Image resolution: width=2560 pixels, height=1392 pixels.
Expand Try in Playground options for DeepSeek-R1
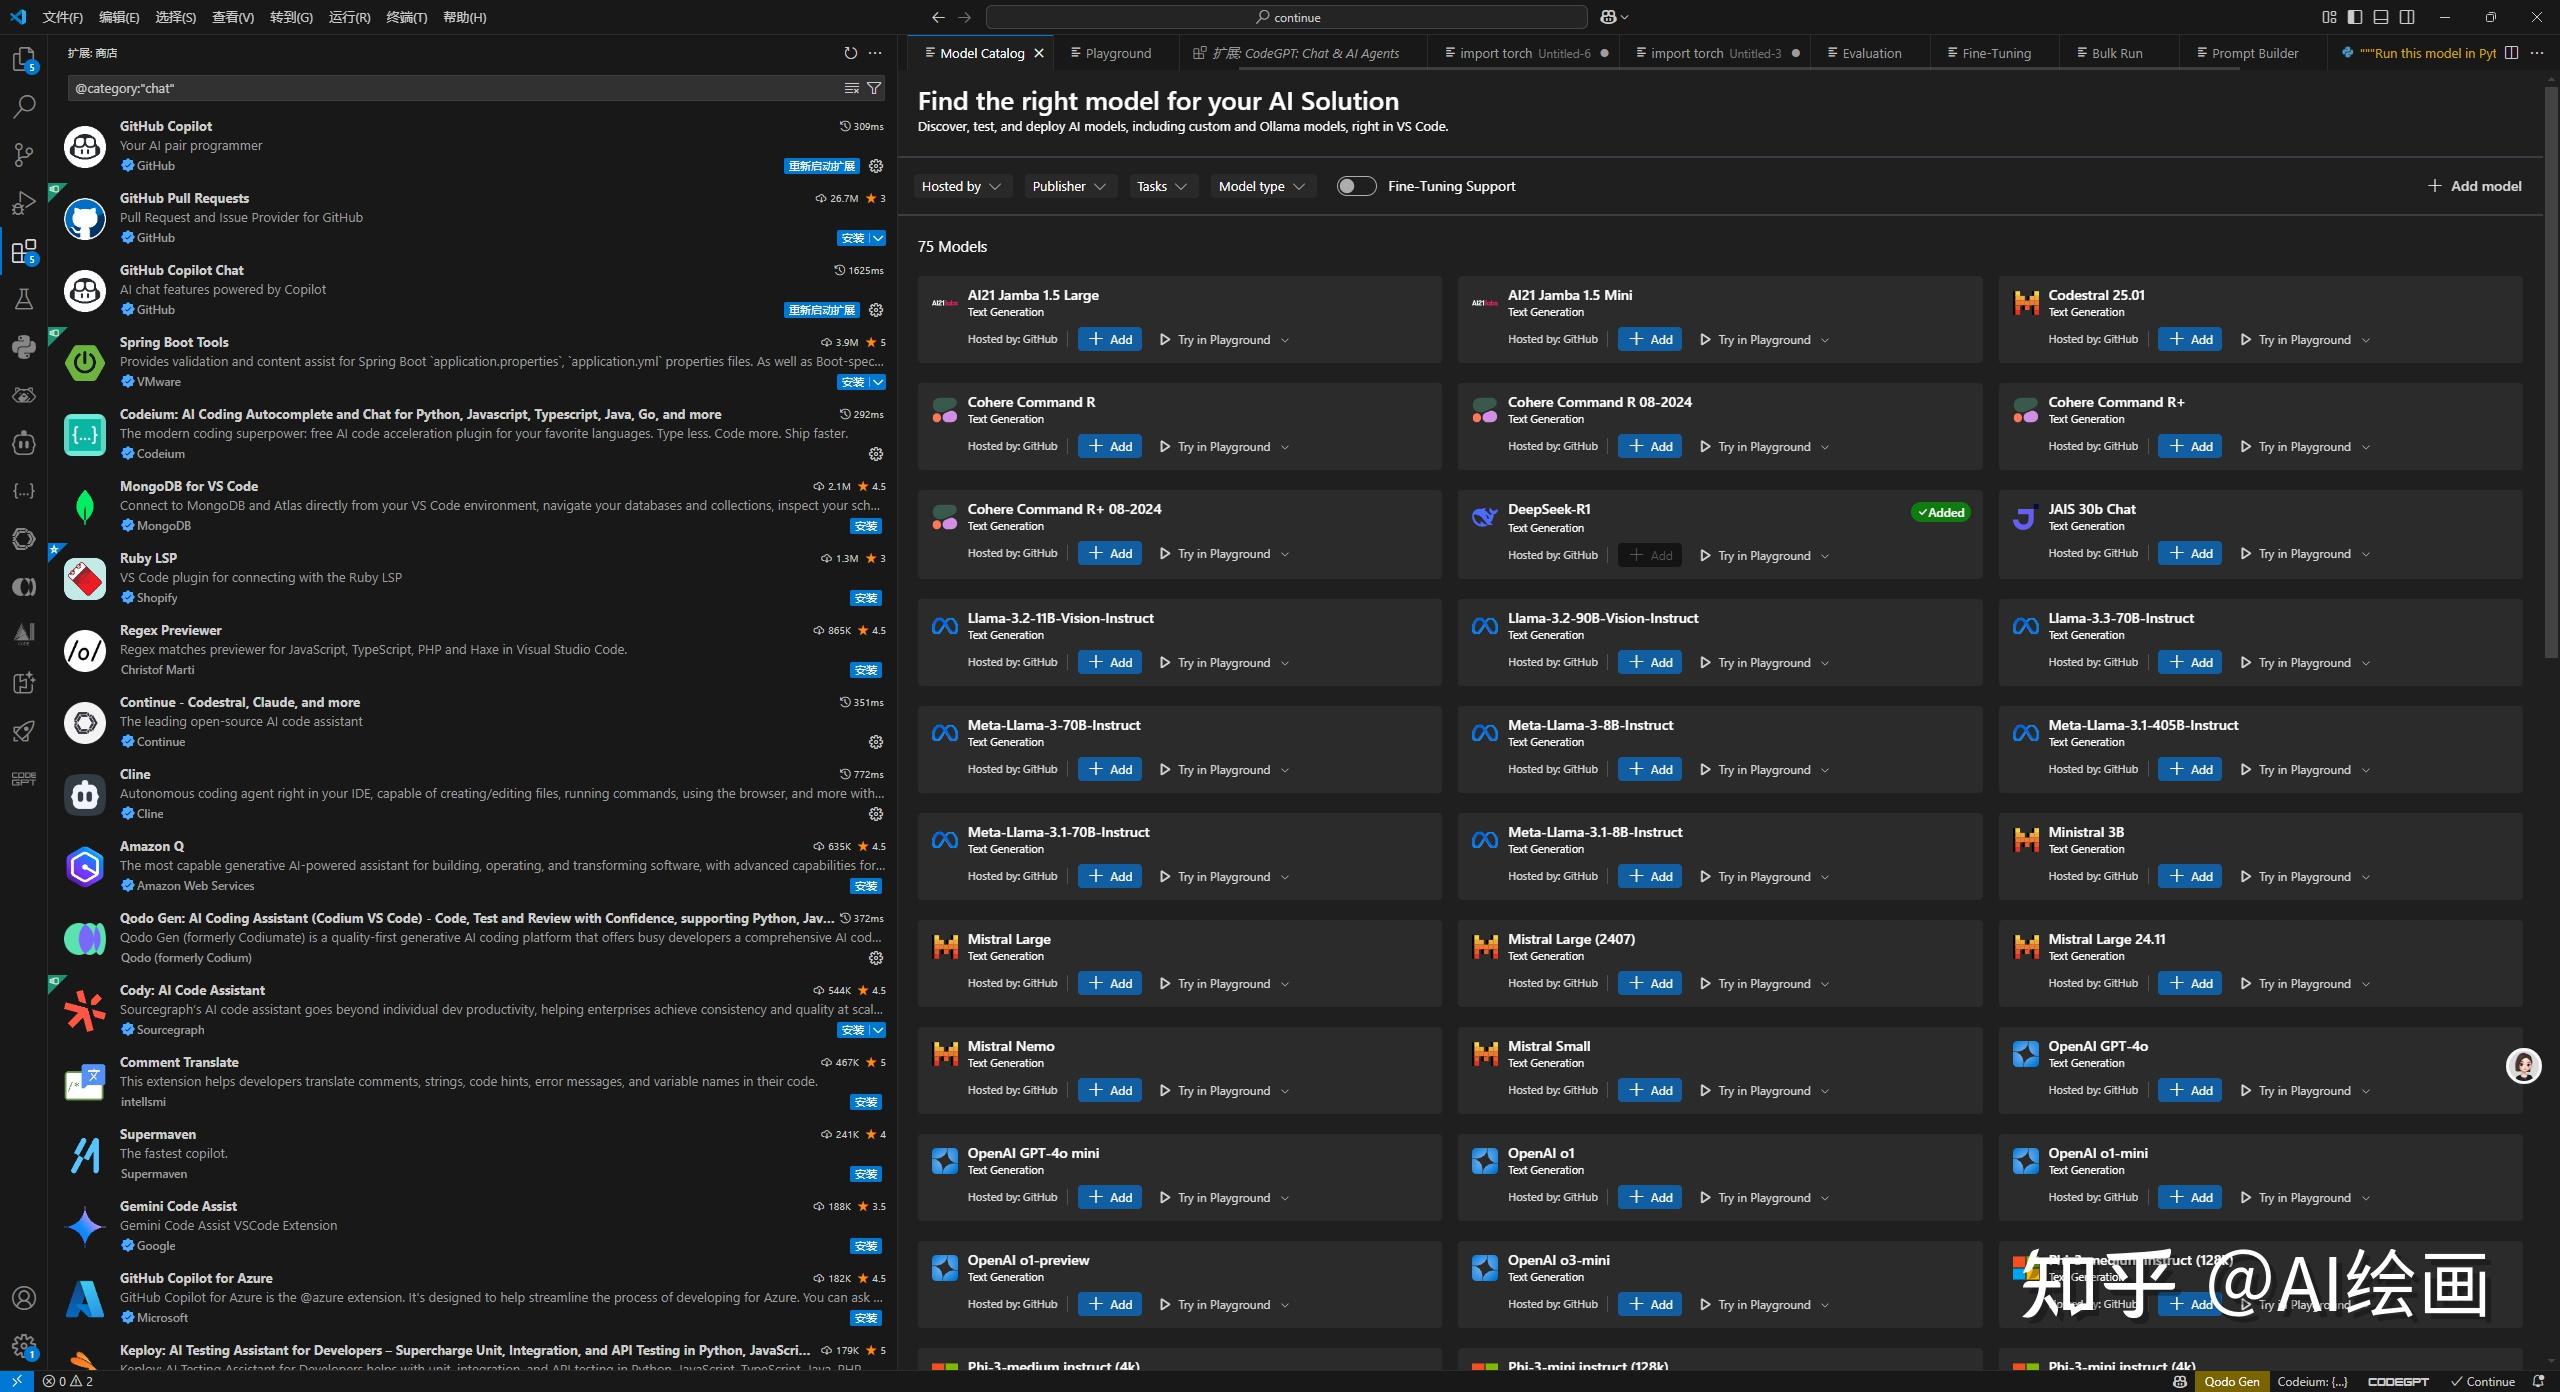pos(1825,555)
